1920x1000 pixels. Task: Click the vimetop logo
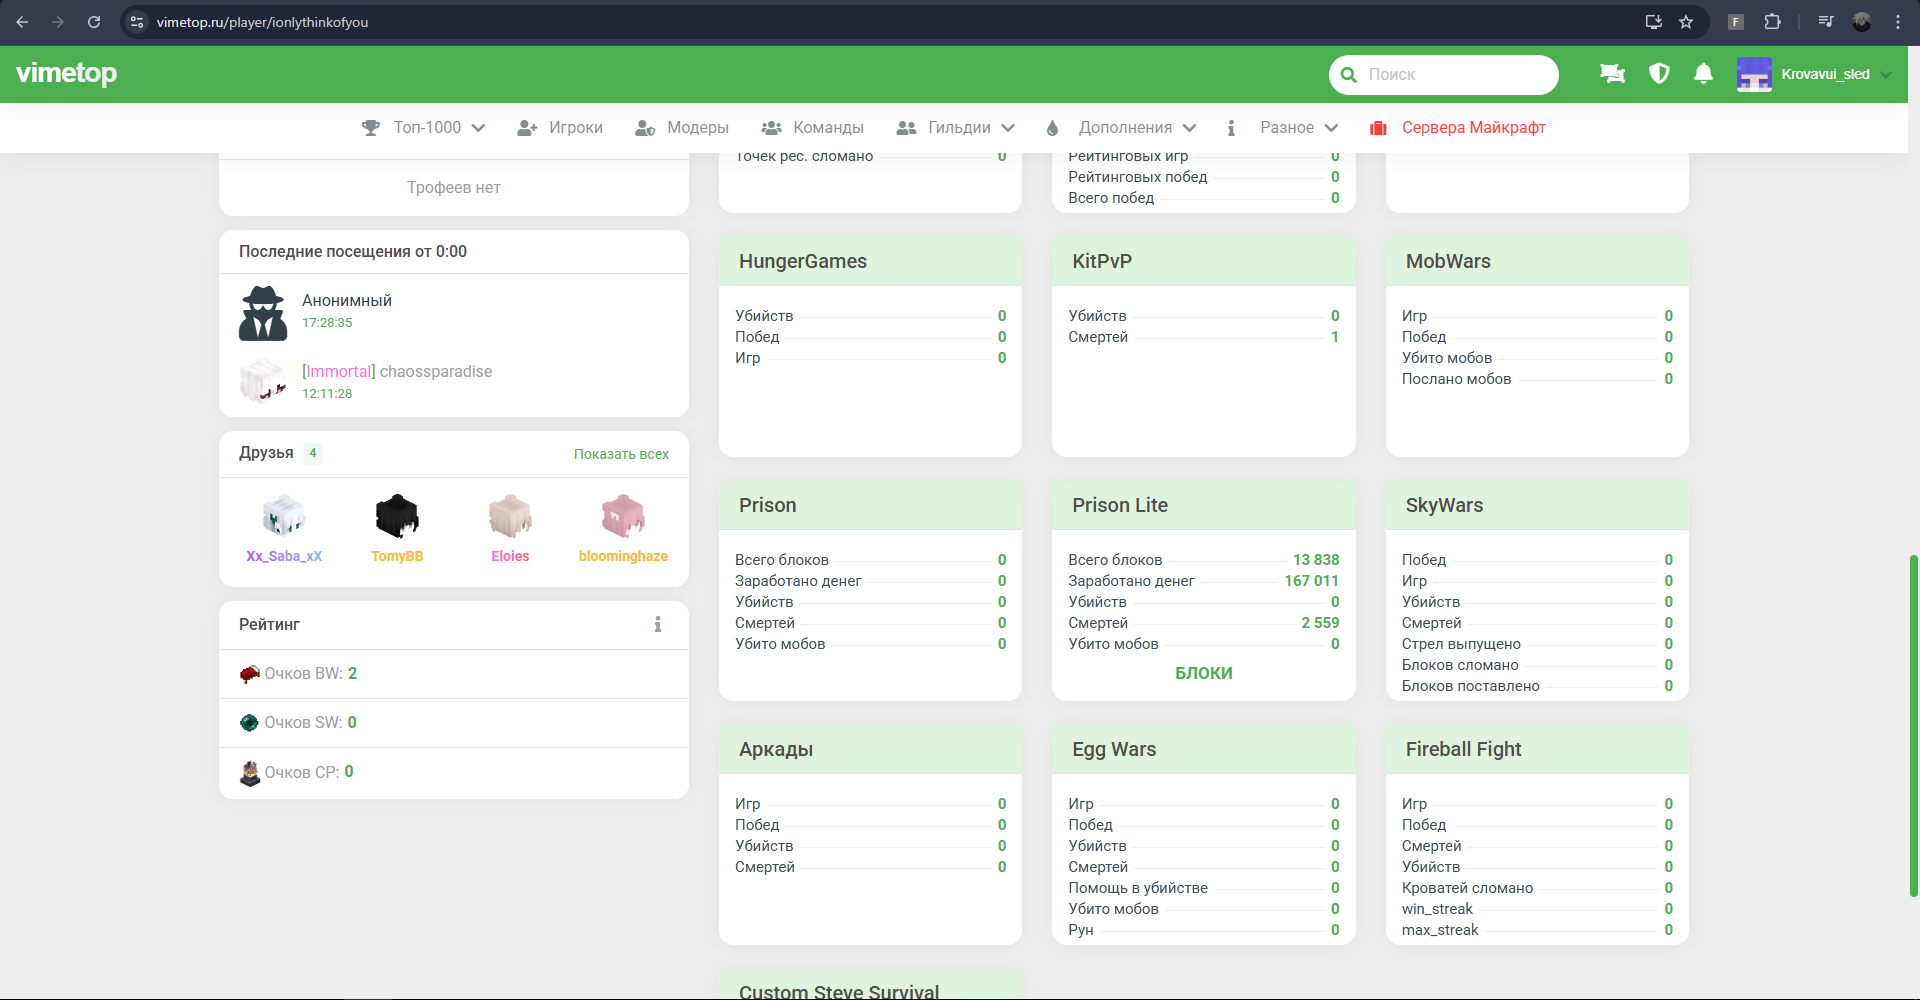pos(67,73)
